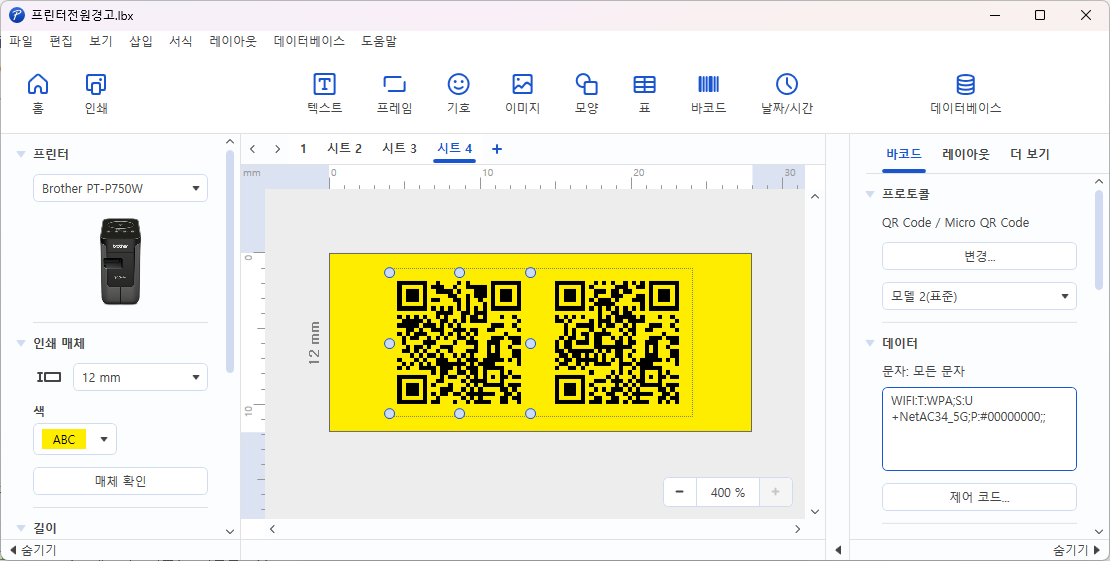Collapse the 데이터 section
1110x561 pixels.
pyautogui.click(x=870, y=343)
